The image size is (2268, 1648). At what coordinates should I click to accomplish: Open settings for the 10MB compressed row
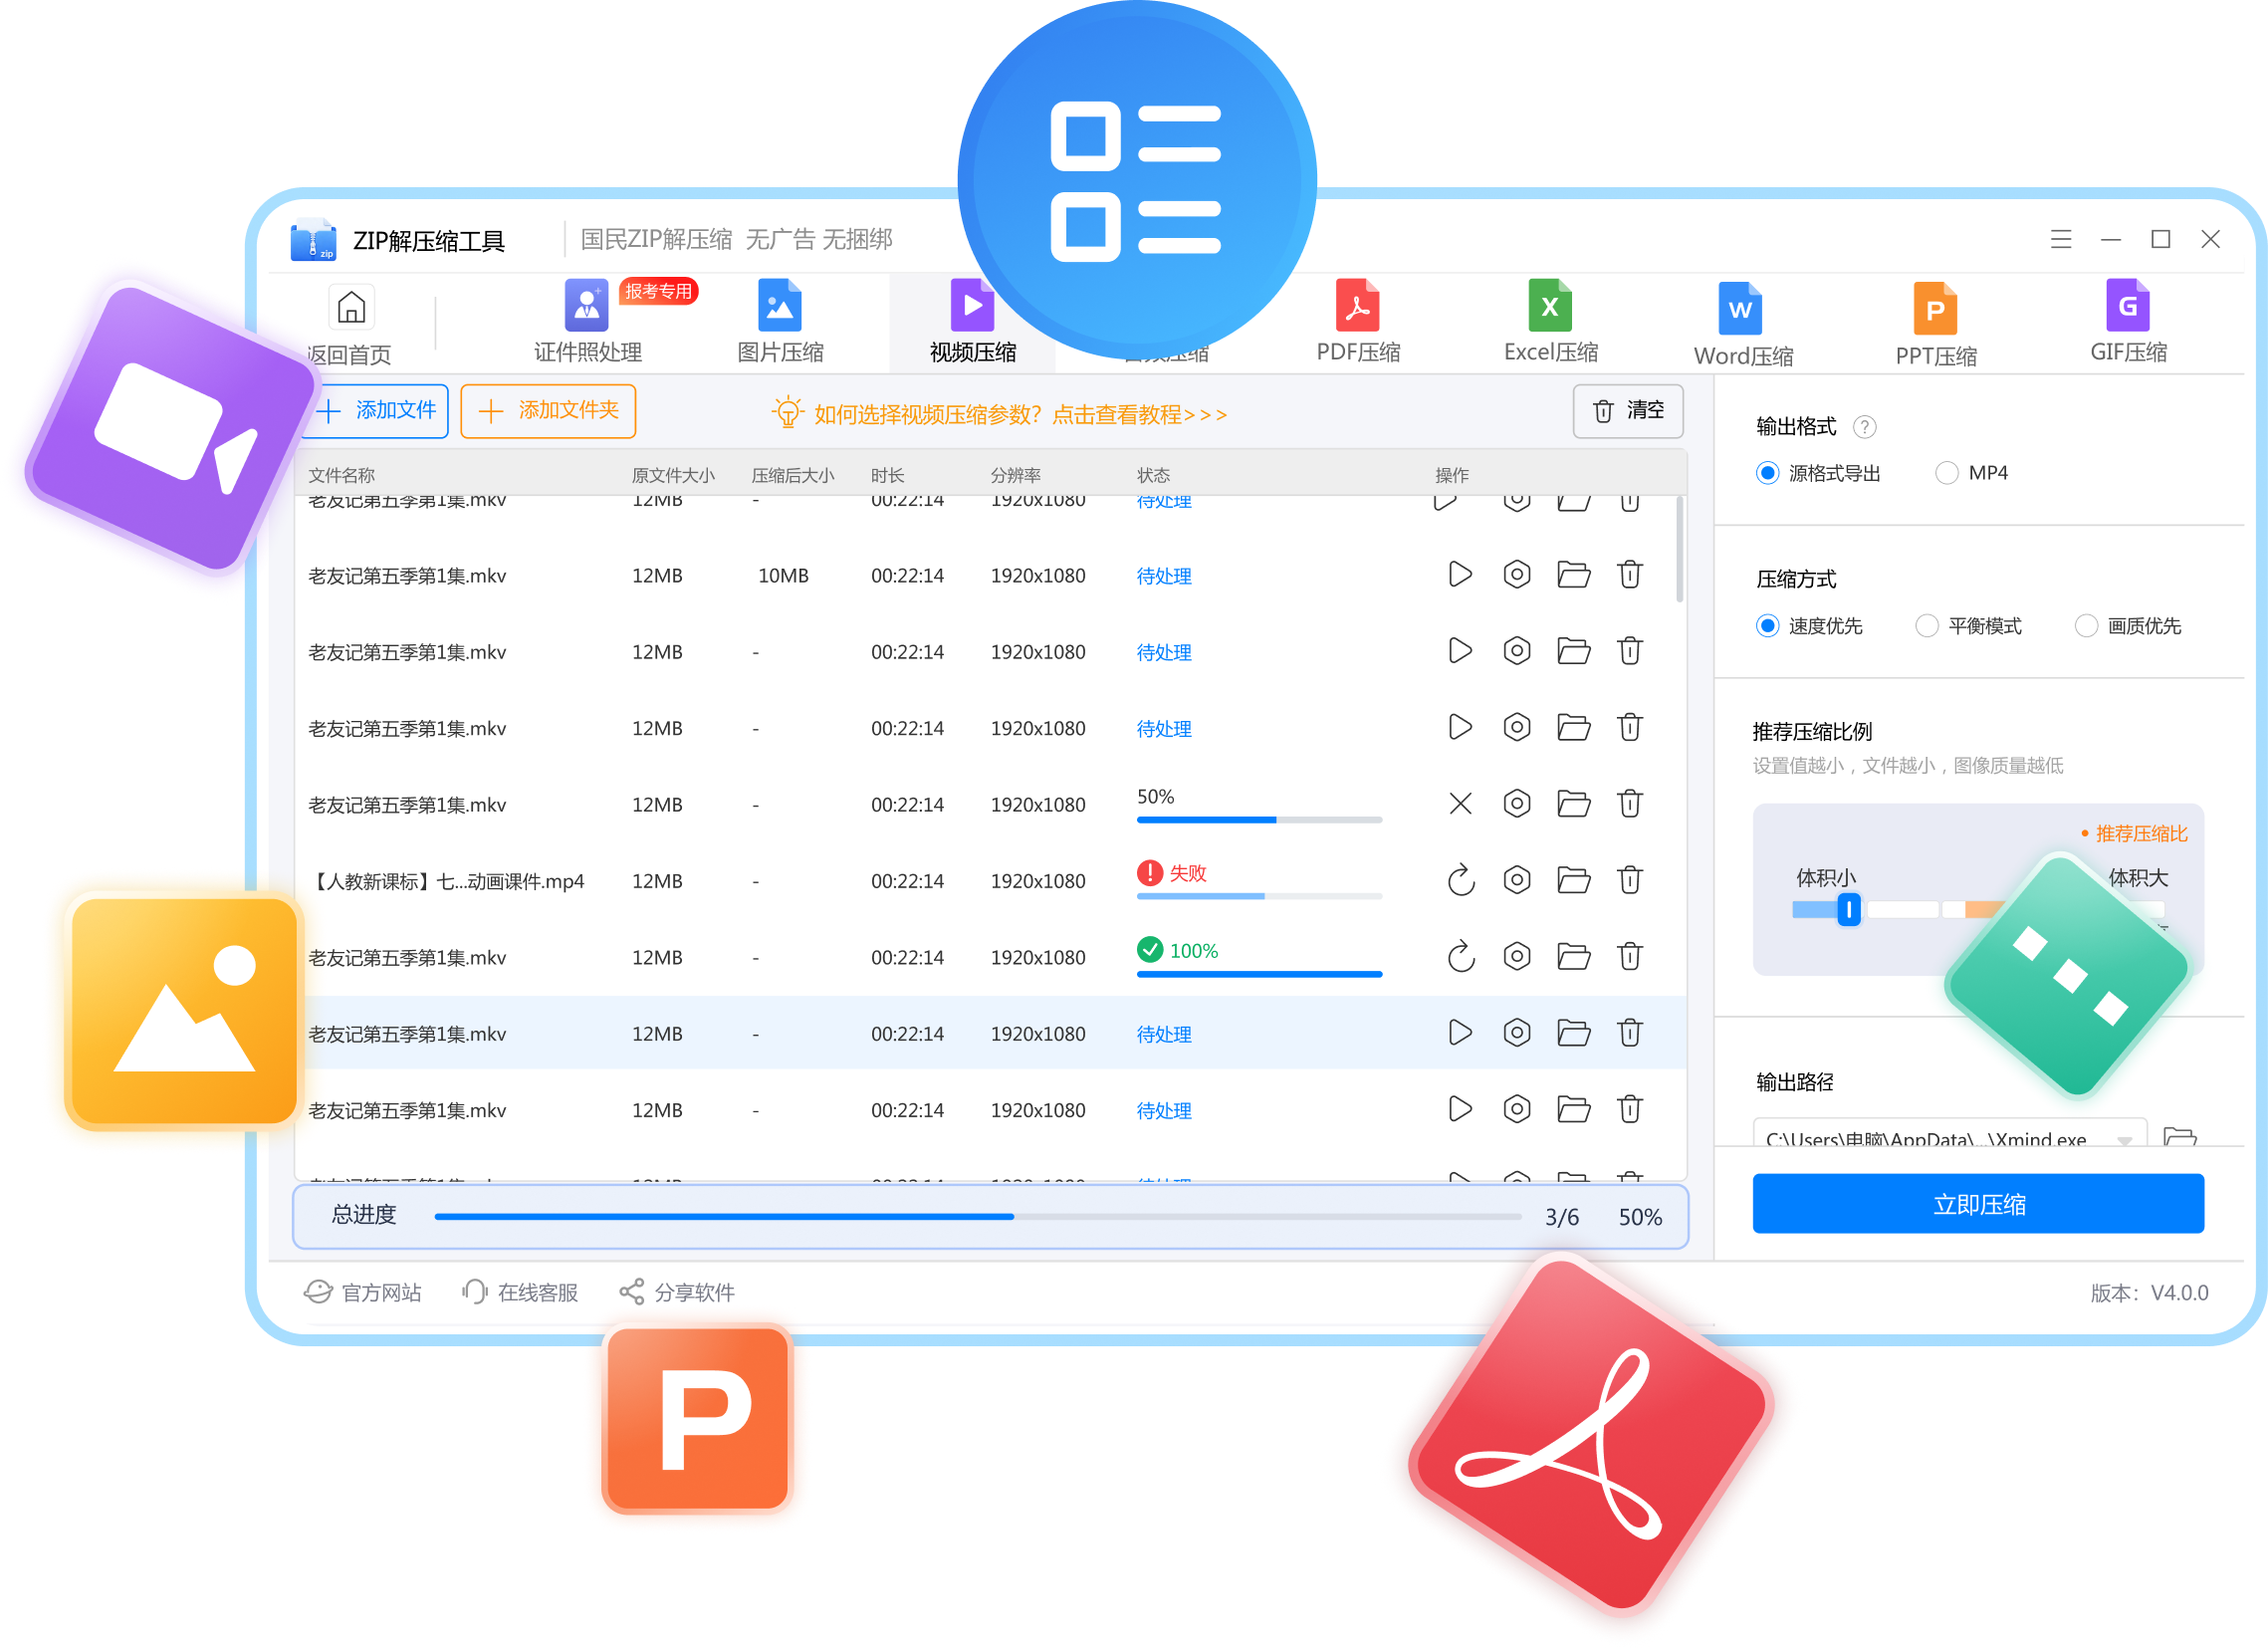(x=1517, y=574)
